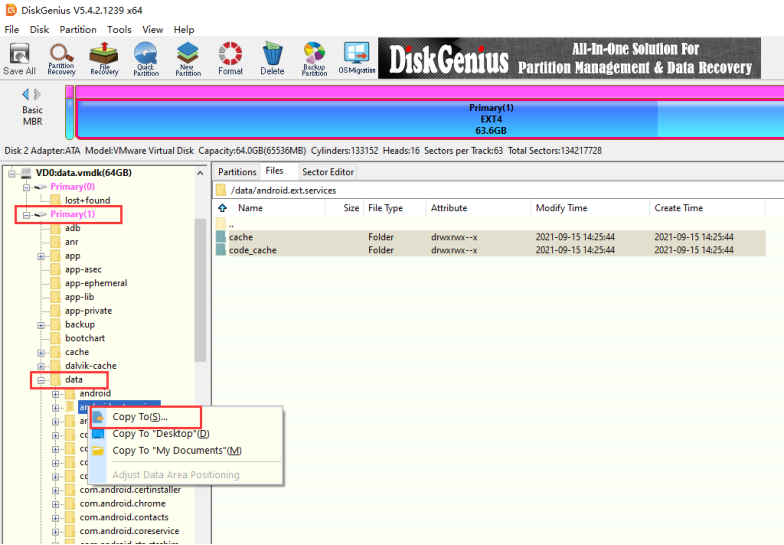Image resolution: width=784 pixels, height=545 pixels.
Task: Open the Help menu
Action: point(184,30)
